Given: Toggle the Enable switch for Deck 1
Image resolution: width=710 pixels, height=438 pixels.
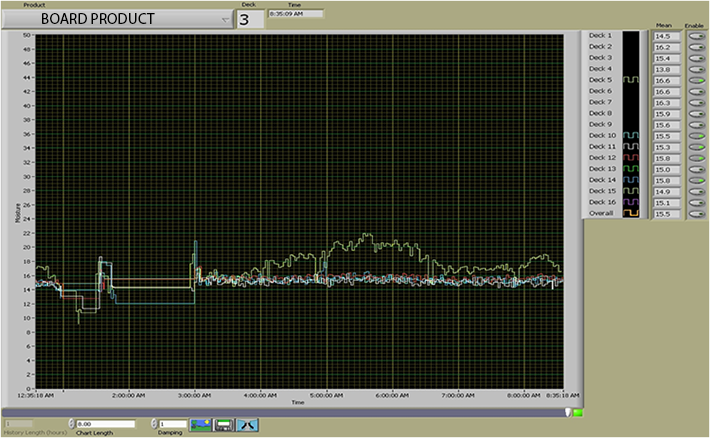Looking at the screenshot, I should pyautogui.click(x=696, y=36).
